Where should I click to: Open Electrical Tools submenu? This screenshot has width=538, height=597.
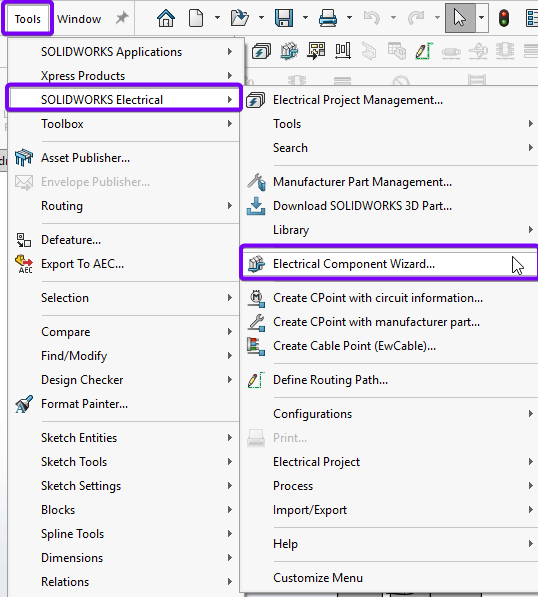(x=389, y=124)
